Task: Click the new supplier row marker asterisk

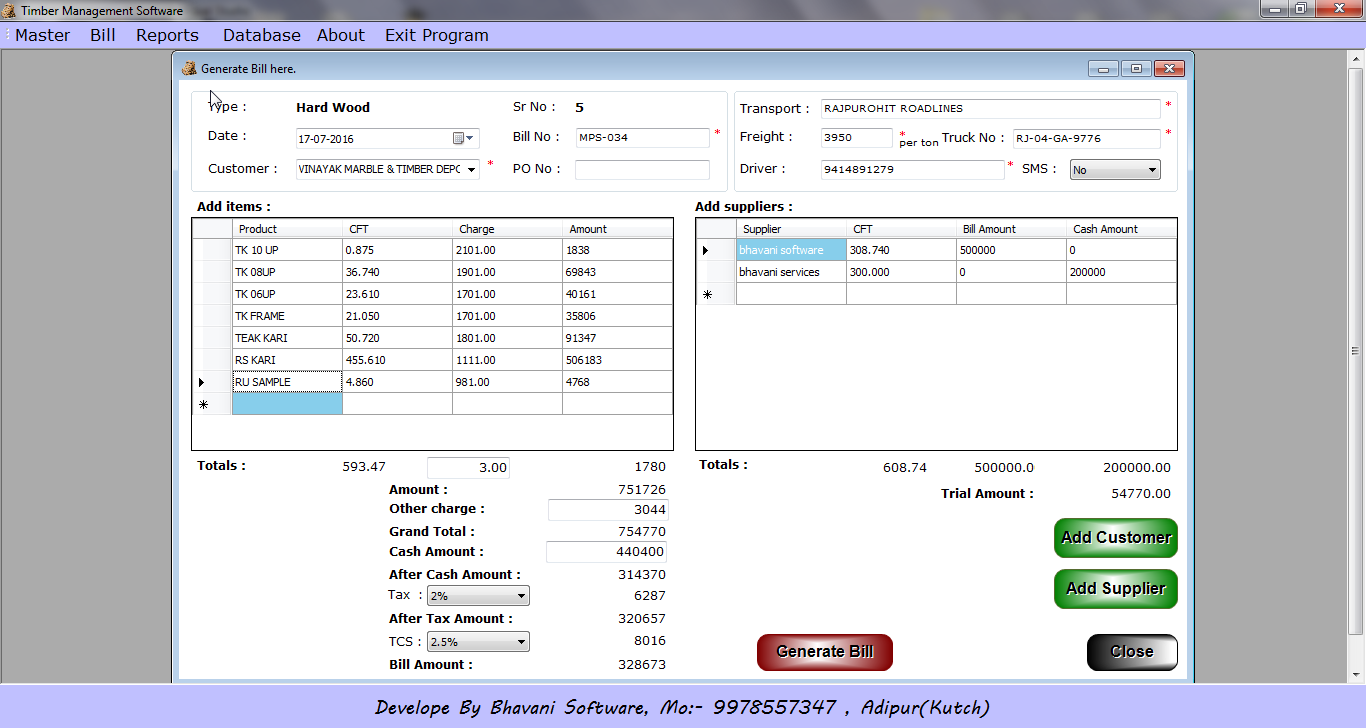Action: click(x=707, y=295)
